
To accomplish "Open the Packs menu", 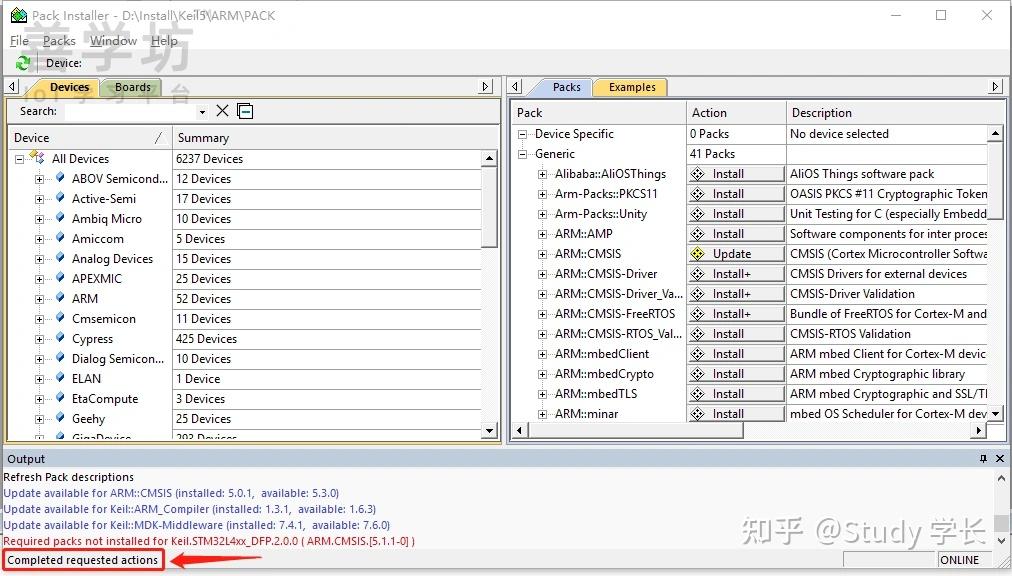I will [58, 40].
